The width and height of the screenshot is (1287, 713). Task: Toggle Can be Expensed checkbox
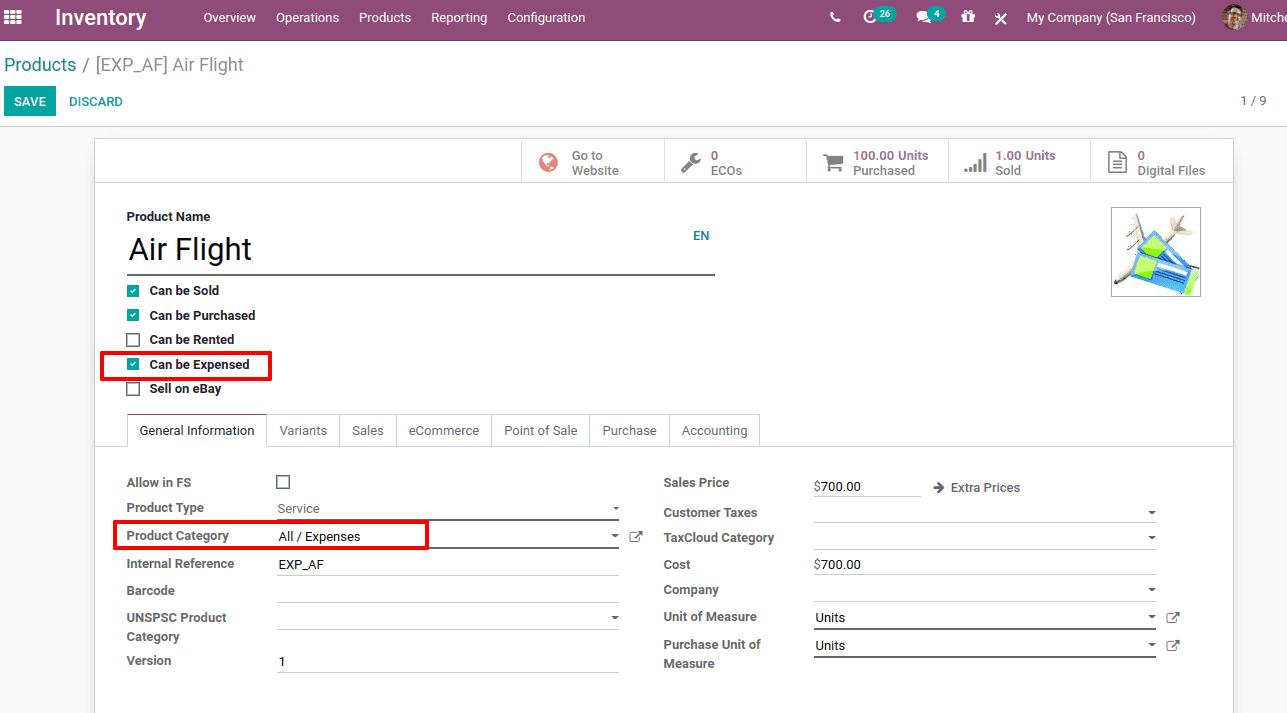pos(133,364)
